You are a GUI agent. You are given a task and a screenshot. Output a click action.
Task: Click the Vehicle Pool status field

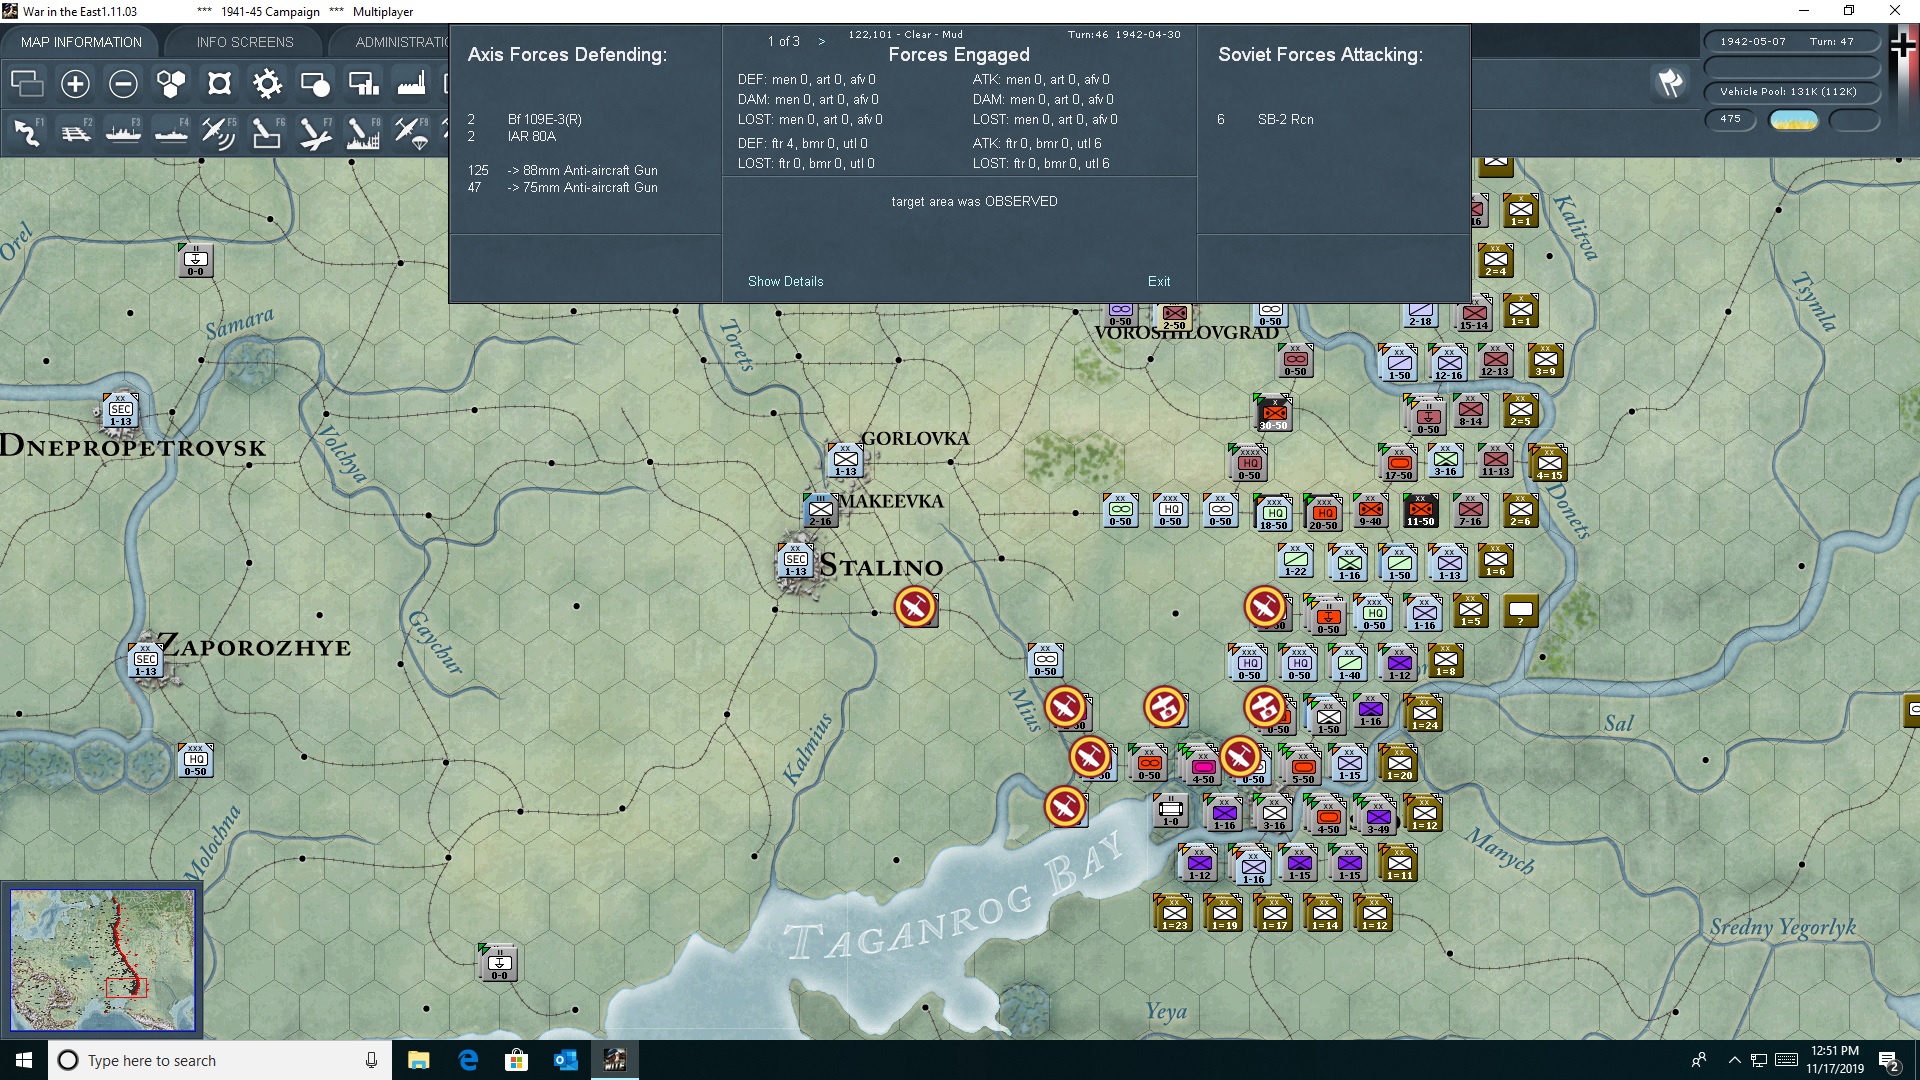click(1789, 92)
